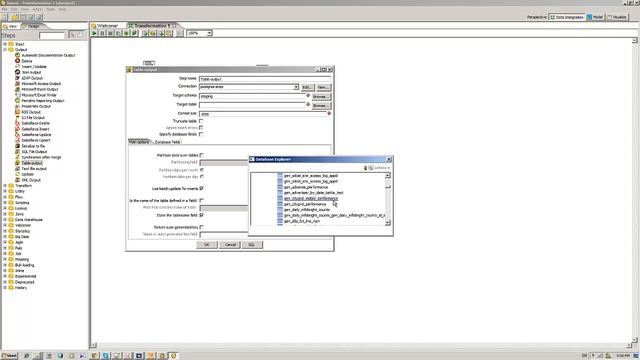Viewport: 640px width, 360px height.
Task: Click the Edit connection button
Action: click(307, 87)
